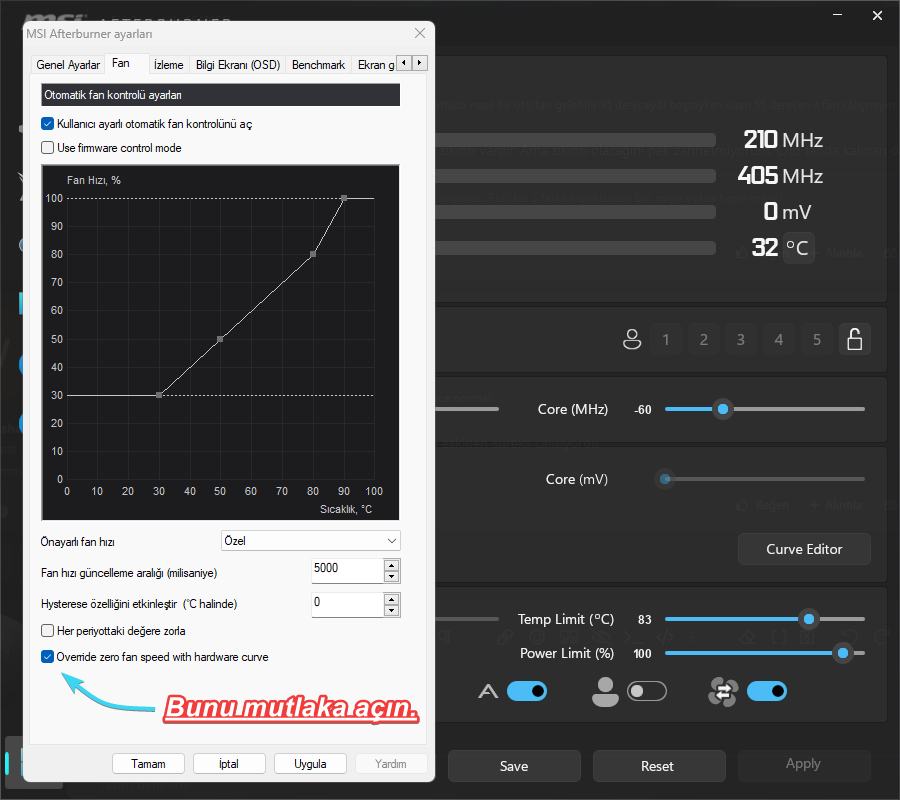The image size is (900, 800).
Task: Close the MSI Afterburner ayarları dialog
Action: (x=420, y=33)
